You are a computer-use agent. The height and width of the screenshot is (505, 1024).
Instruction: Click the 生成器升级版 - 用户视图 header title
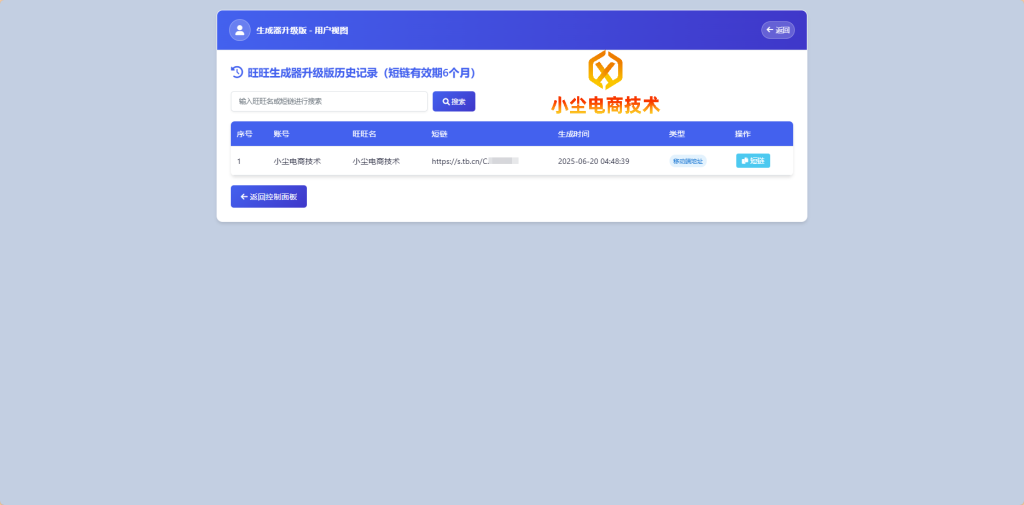click(x=302, y=31)
